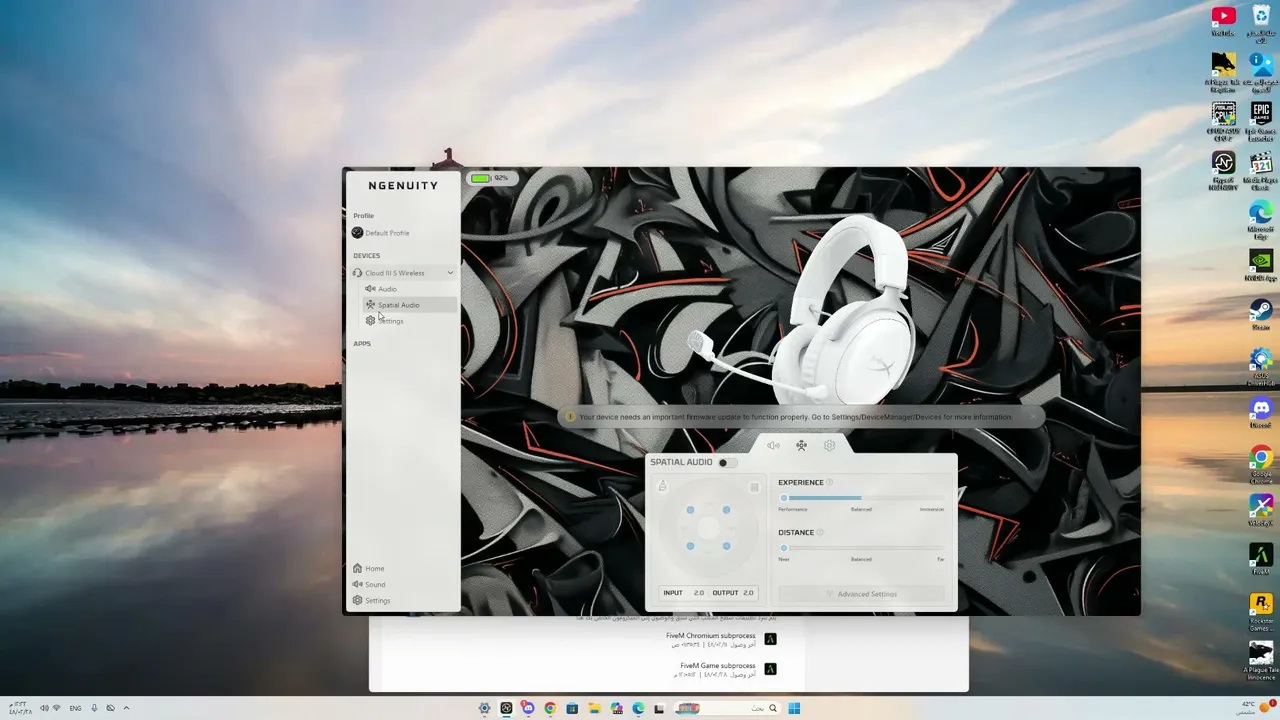
Task: Open Google Chrome from the taskbar
Action: pos(550,708)
